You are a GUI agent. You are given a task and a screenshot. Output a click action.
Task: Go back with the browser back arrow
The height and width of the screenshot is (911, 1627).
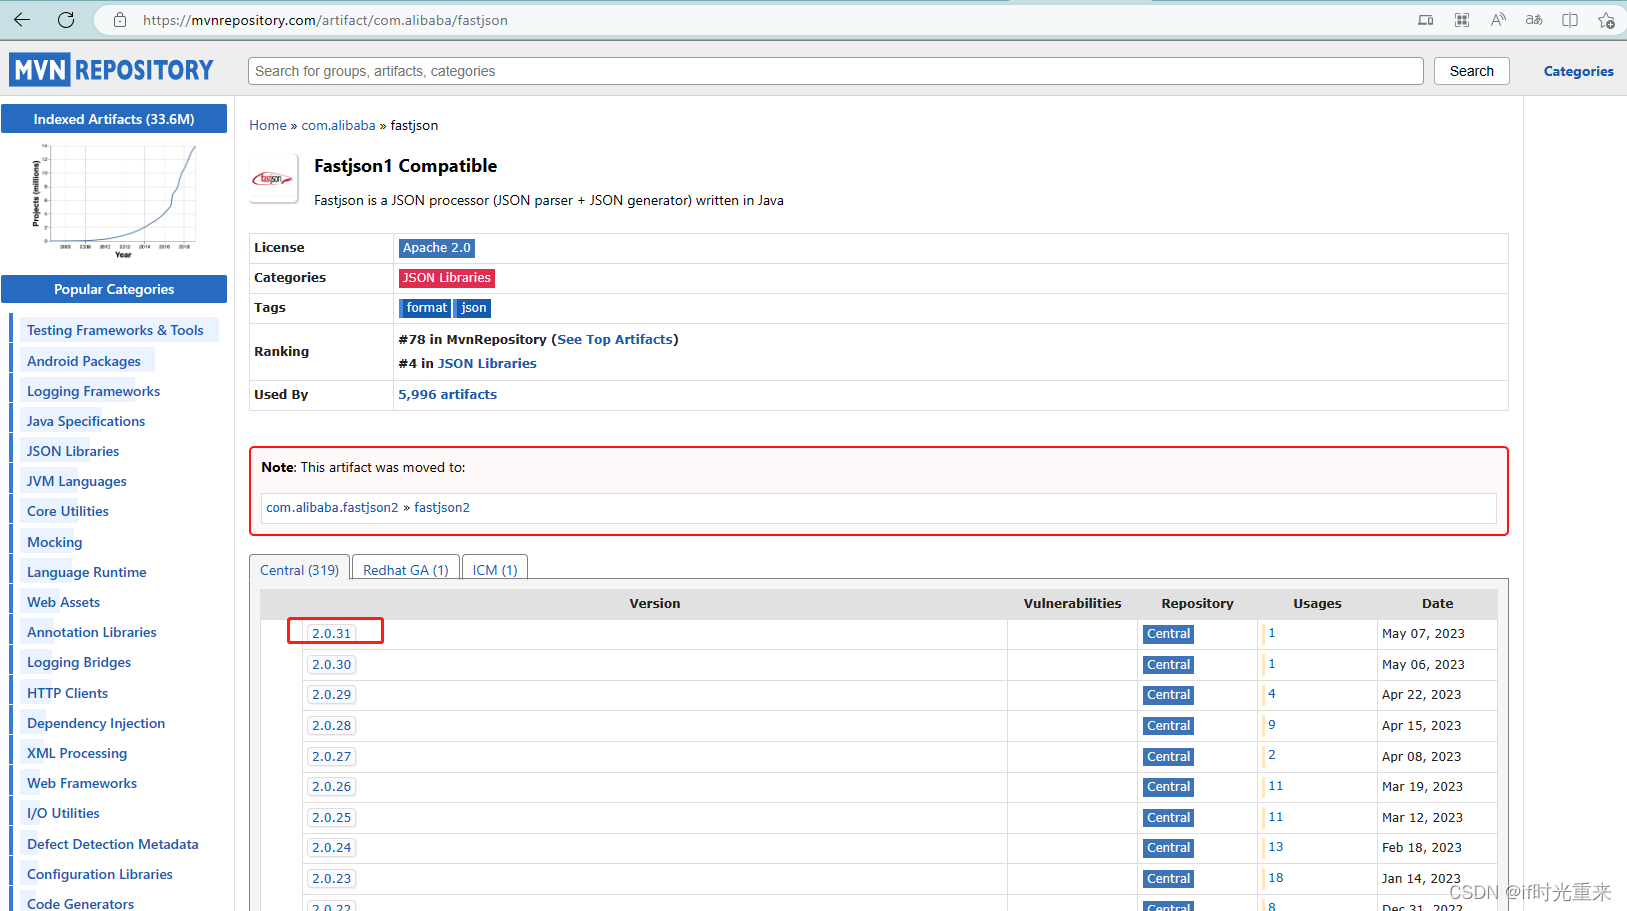point(22,20)
